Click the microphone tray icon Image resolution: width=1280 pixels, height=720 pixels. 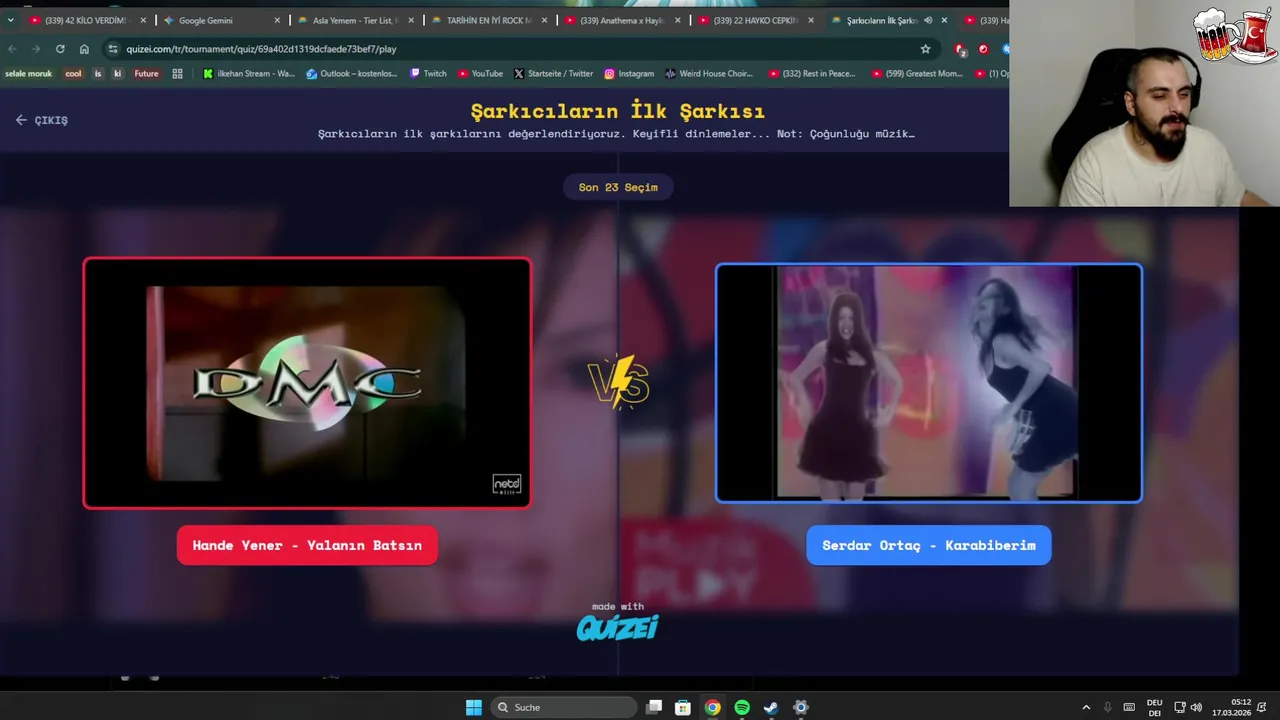tap(1107, 707)
